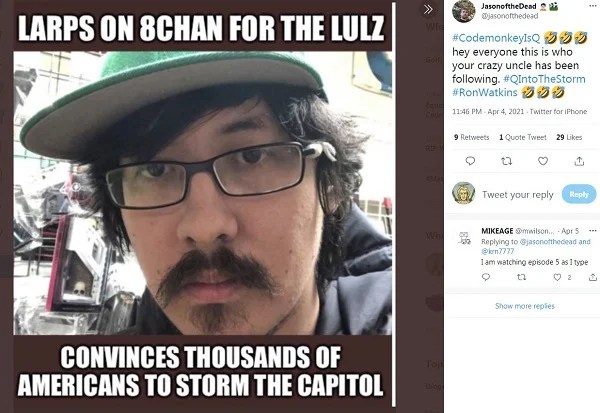Reply to MIKEAGE's comment via bubble icon
600x413 pixels.
pyautogui.click(x=486, y=277)
